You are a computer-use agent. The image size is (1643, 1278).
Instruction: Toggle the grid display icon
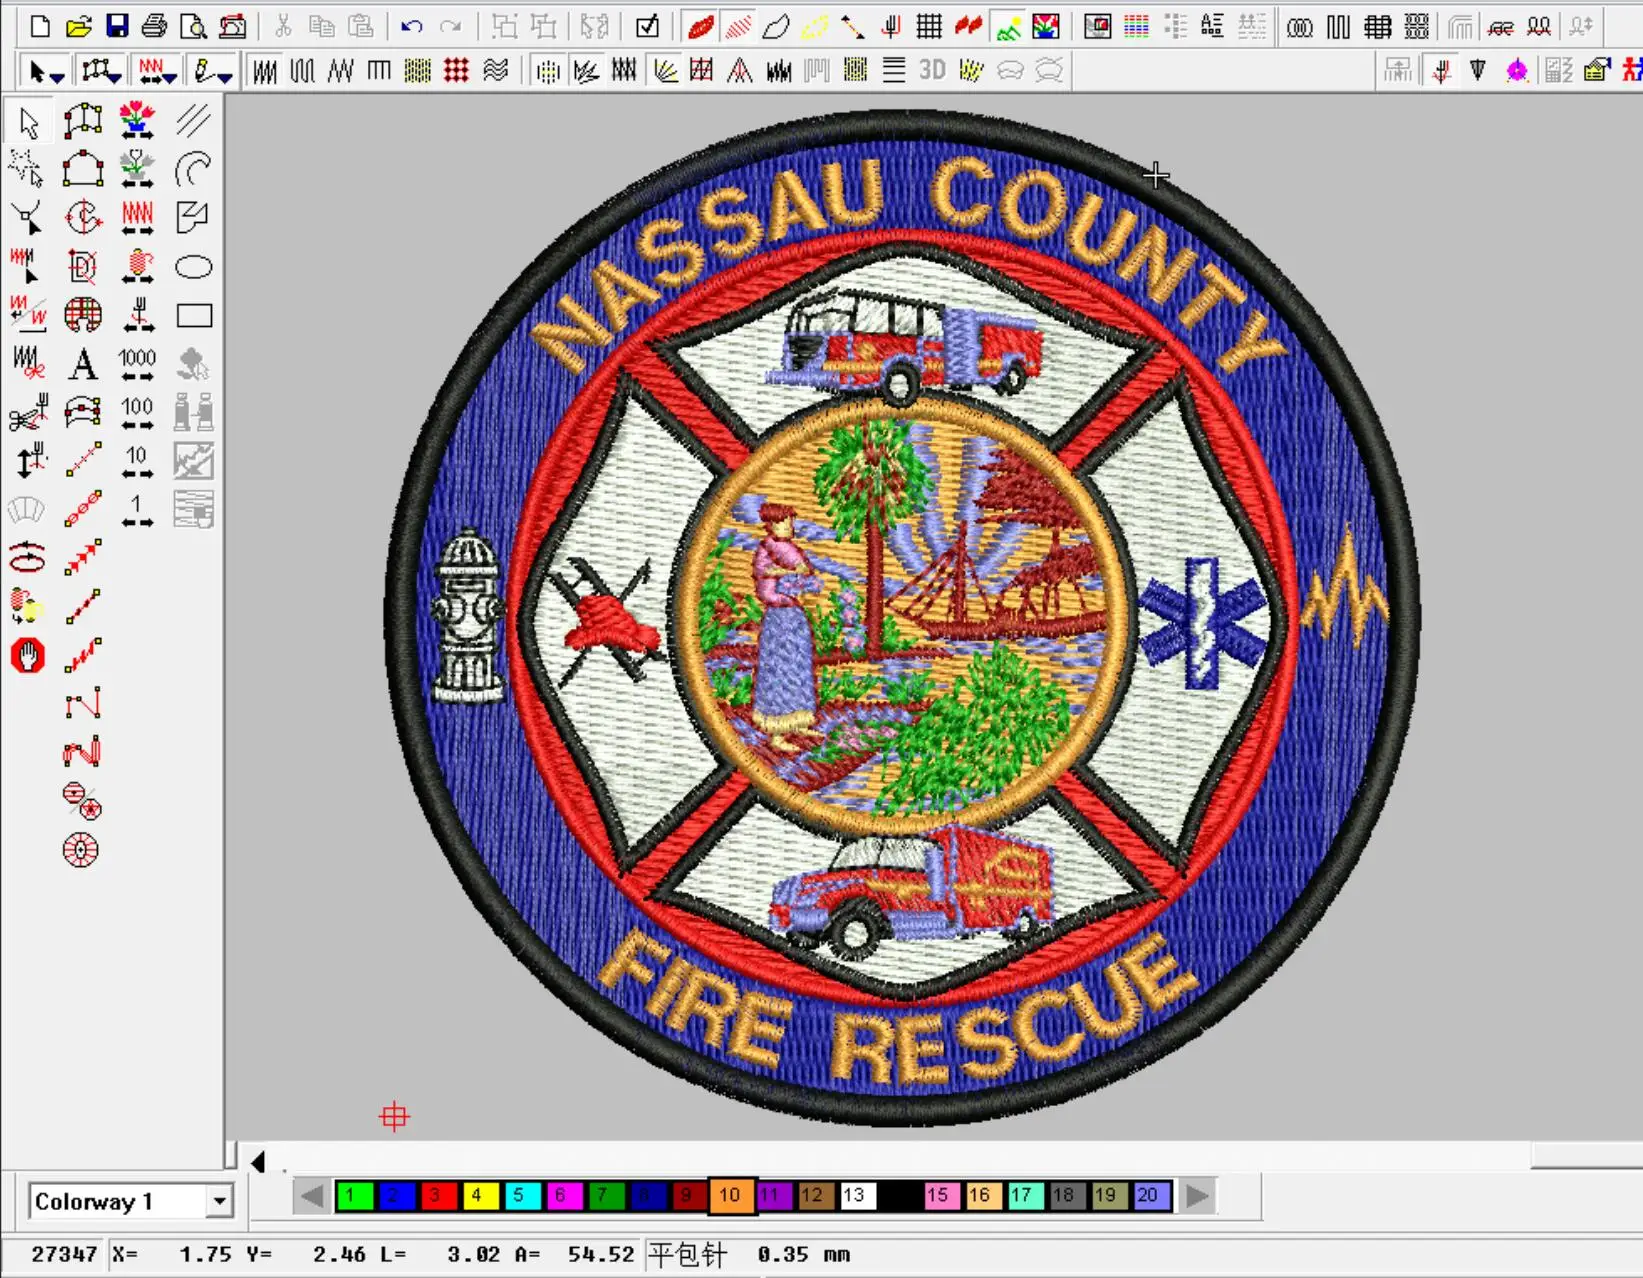(929, 26)
